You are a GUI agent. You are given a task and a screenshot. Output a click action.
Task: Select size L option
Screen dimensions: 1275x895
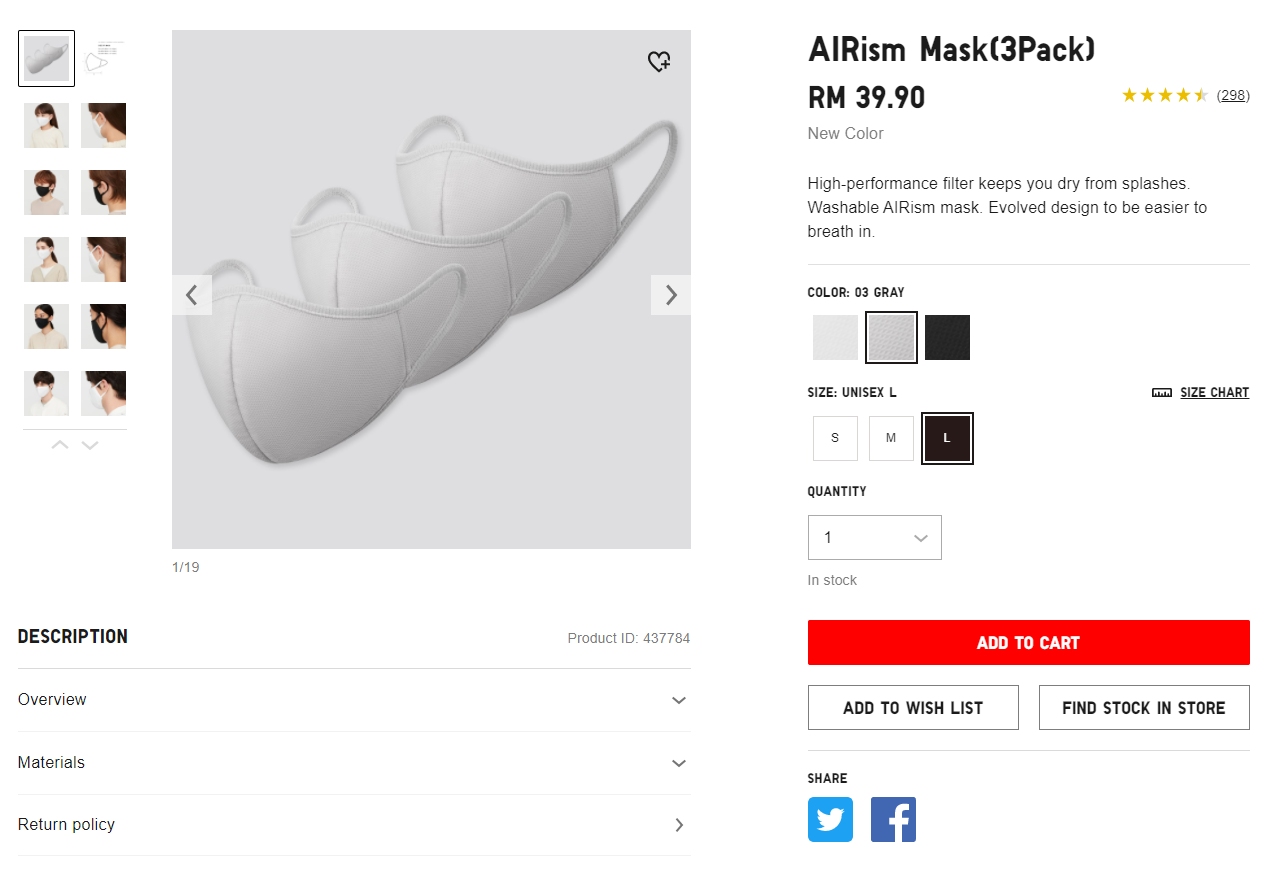[x=947, y=438]
